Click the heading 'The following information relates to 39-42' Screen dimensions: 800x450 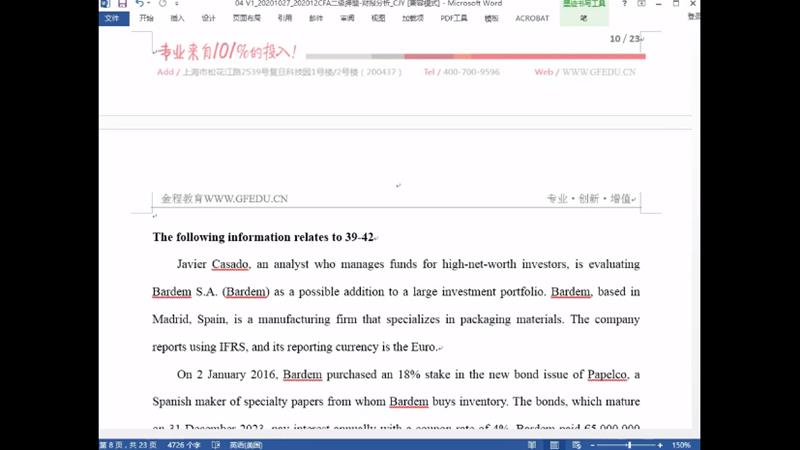(263, 237)
